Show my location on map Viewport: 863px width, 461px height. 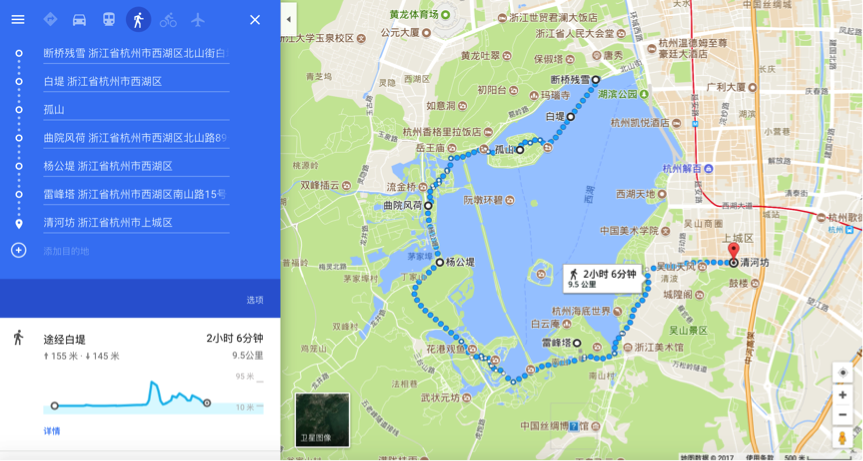pos(842,372)
